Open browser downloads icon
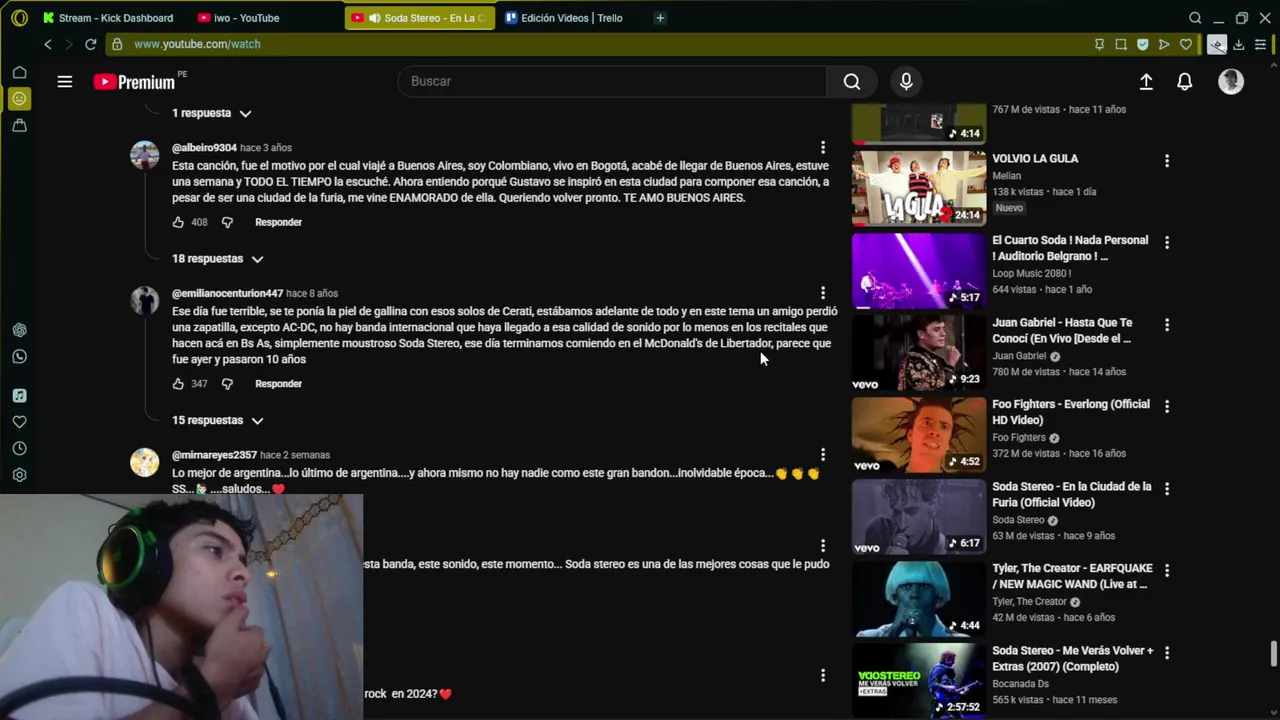The image size is (1280, 720). (x=1239, y=44)
